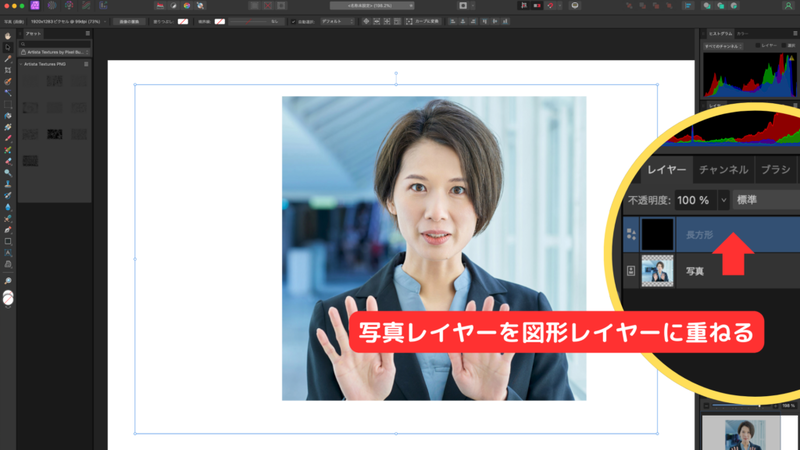The height and width of the screenshot is (450, 800).
Task: Apply Auto Colors from toolbar
Action: pos(187,6)
